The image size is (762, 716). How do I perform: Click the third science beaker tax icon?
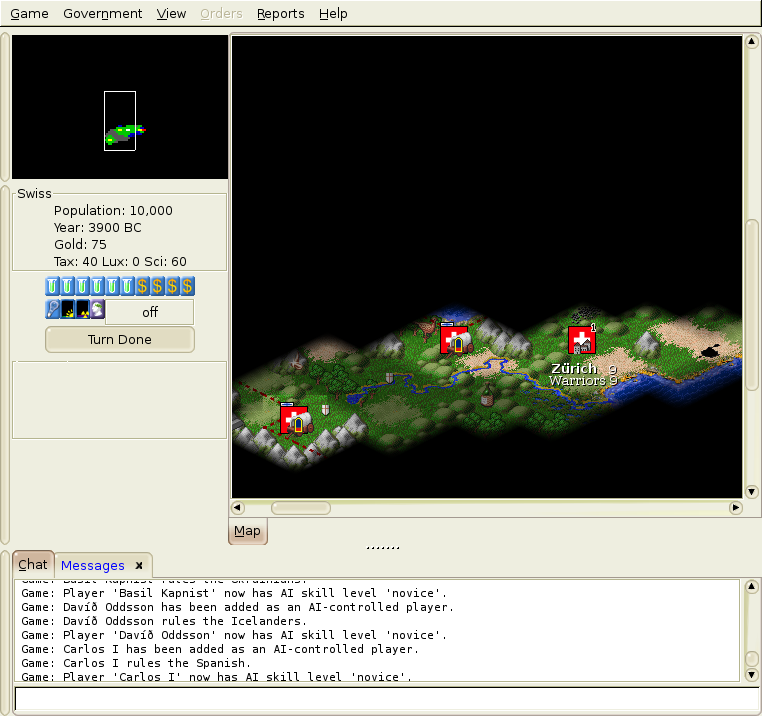[x=83, y=286]
